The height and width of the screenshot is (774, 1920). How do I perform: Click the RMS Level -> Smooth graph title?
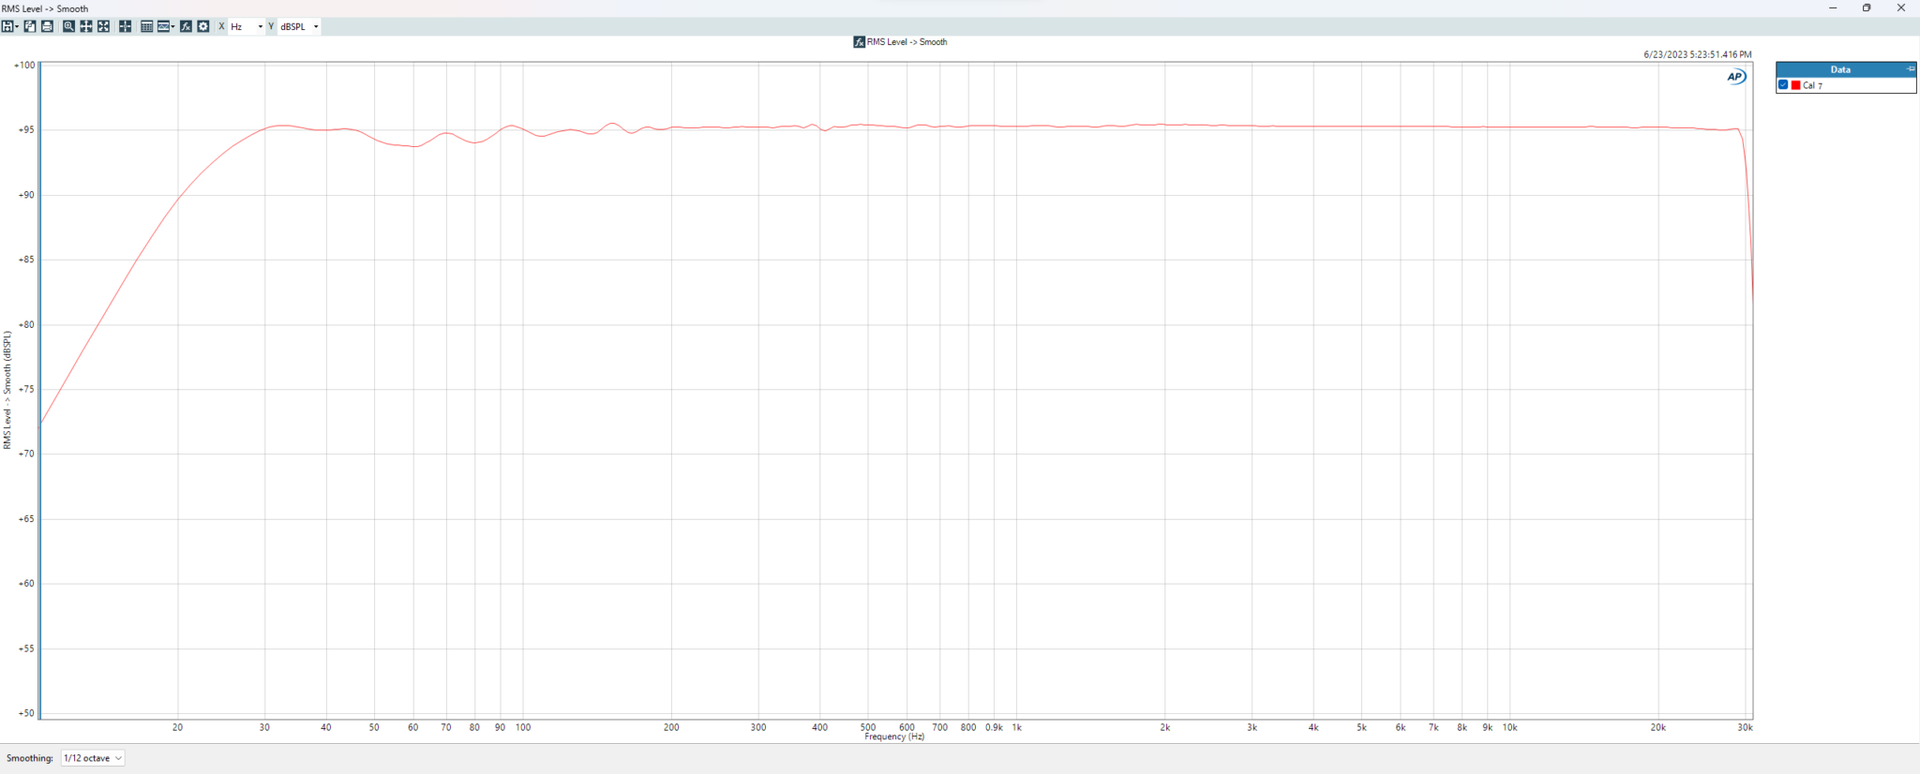point(907,42)
